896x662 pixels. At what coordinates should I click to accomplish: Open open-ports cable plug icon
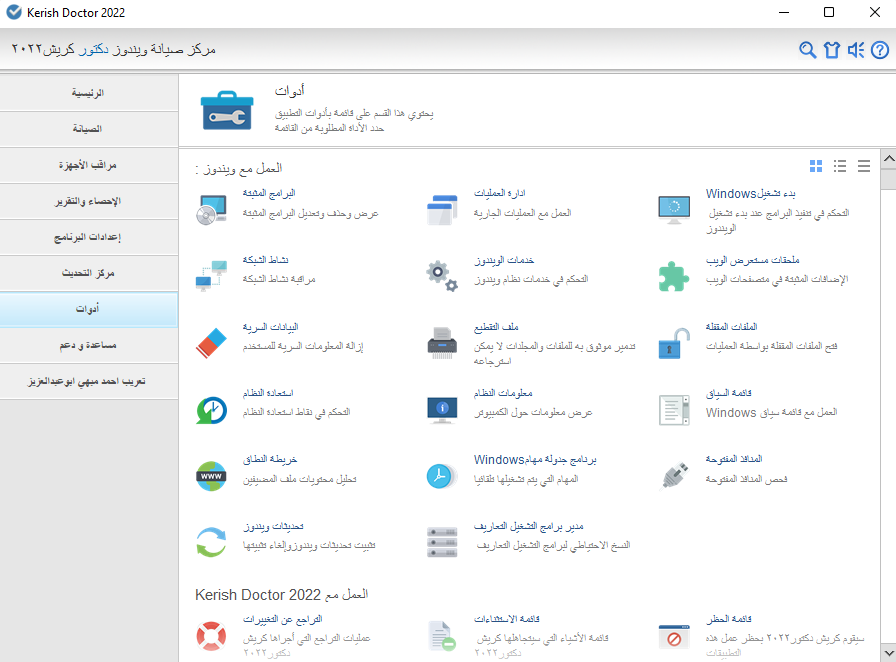(674, 476)
